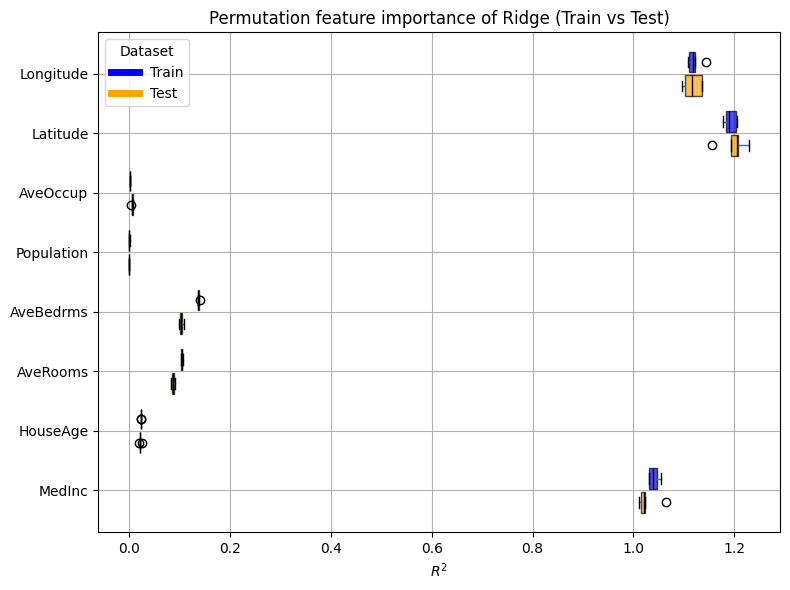Click the R² x-axis label
Viewport: 790px width, 590px height.
[439, 570]
